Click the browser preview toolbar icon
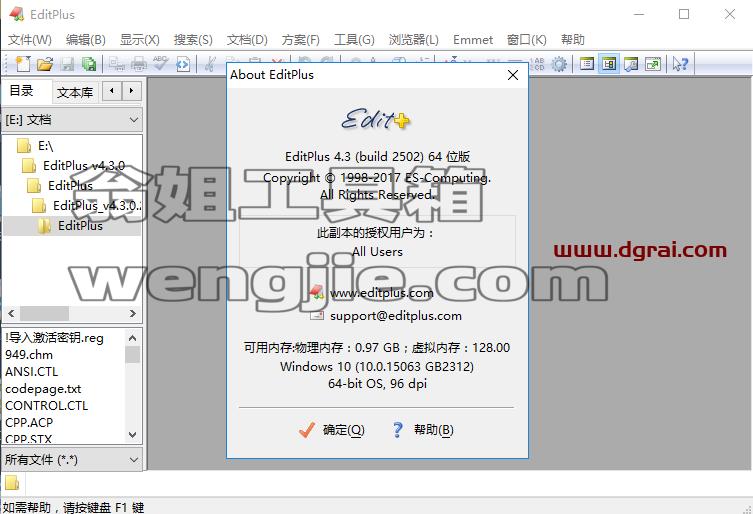The height and width of the screenshot is (514, 753). [x=183, y=64]
